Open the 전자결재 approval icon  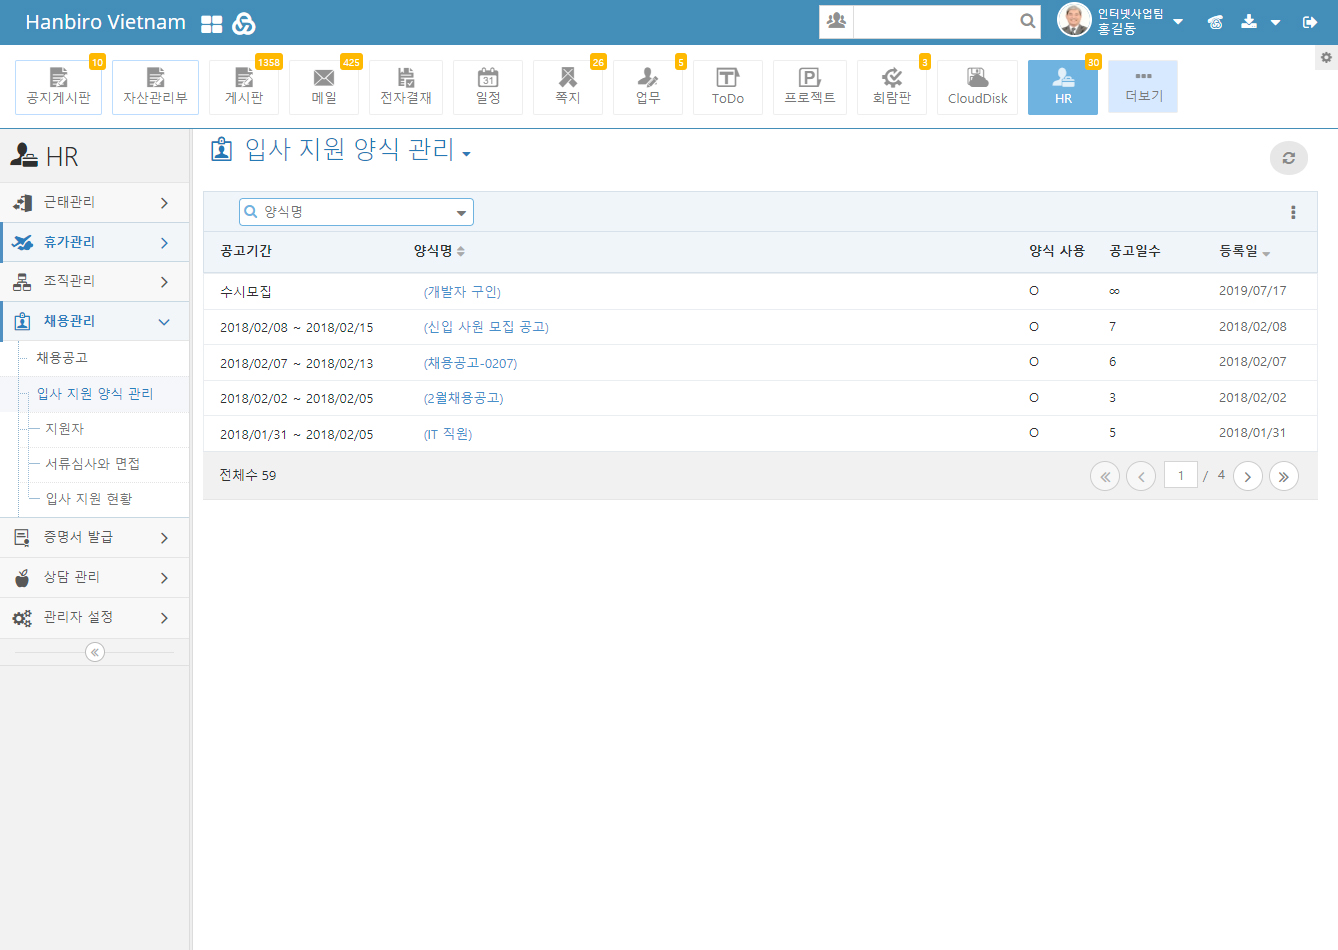pyautogui.click(x=406, y=87)
